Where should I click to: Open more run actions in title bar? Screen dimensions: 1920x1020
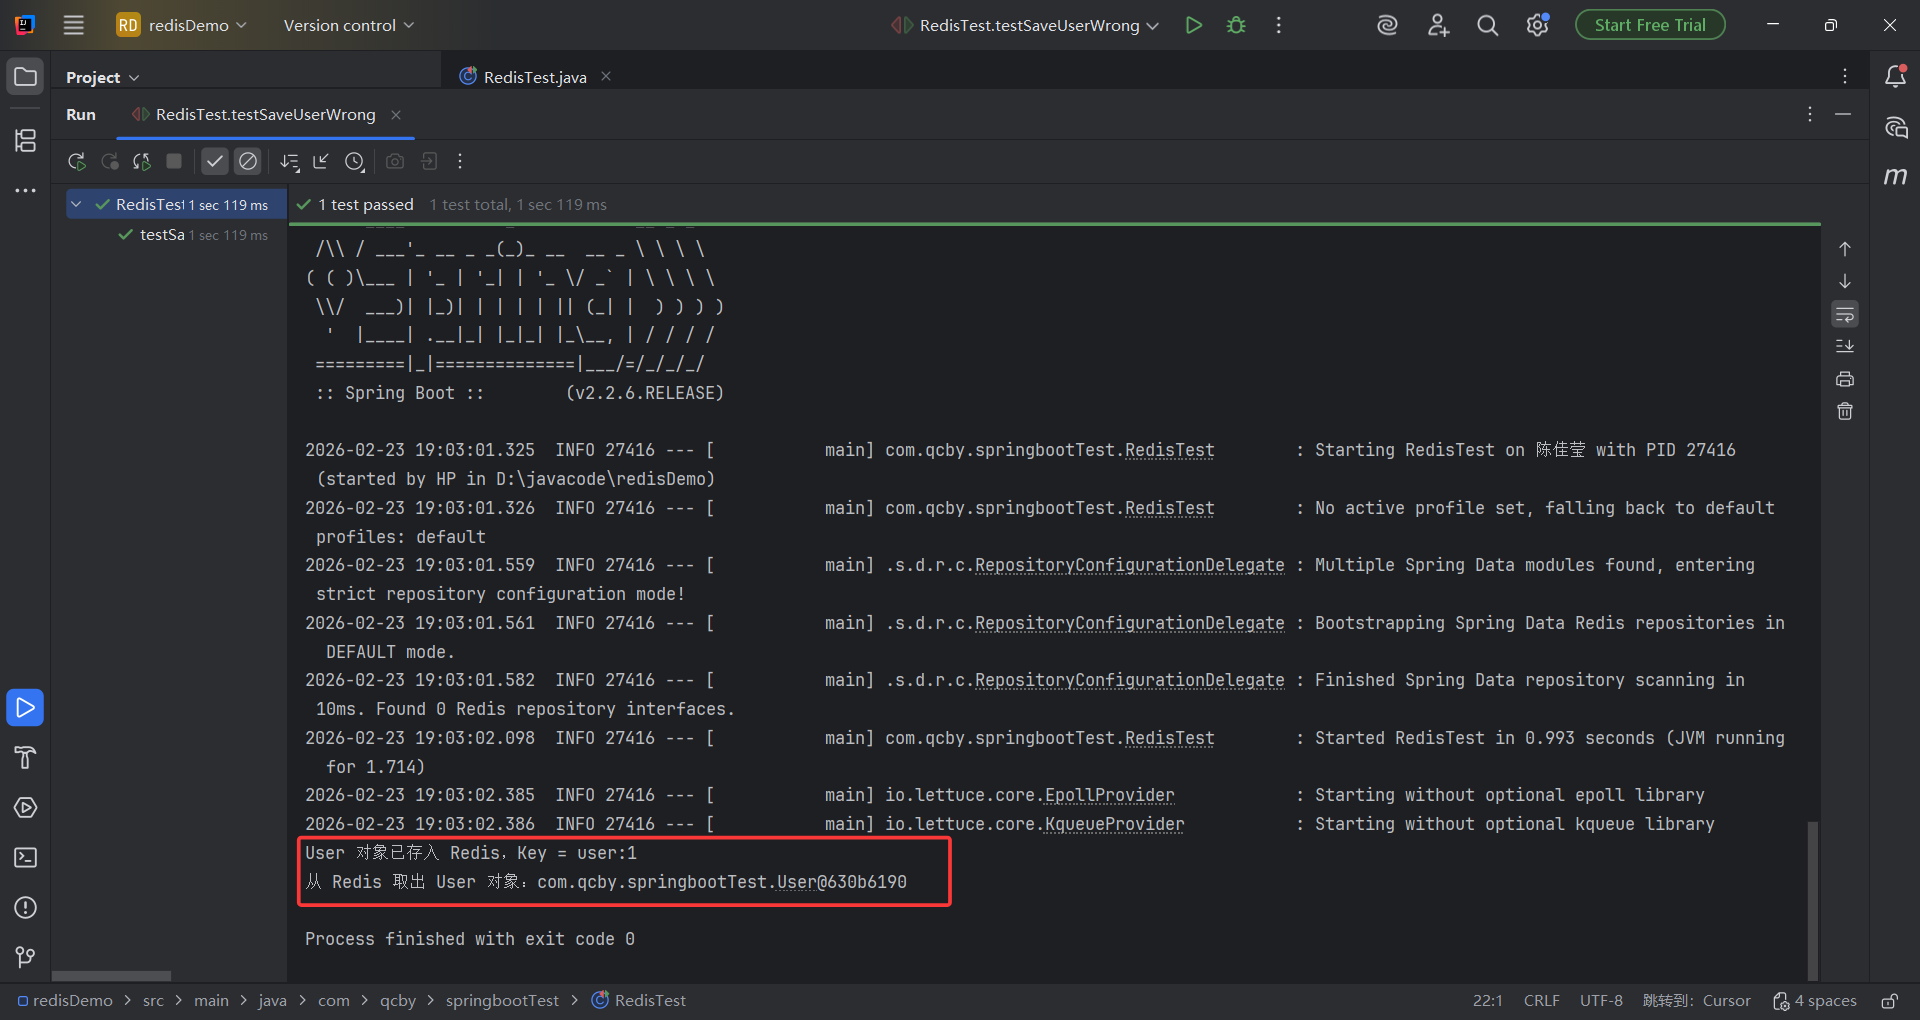[1278, 25]
